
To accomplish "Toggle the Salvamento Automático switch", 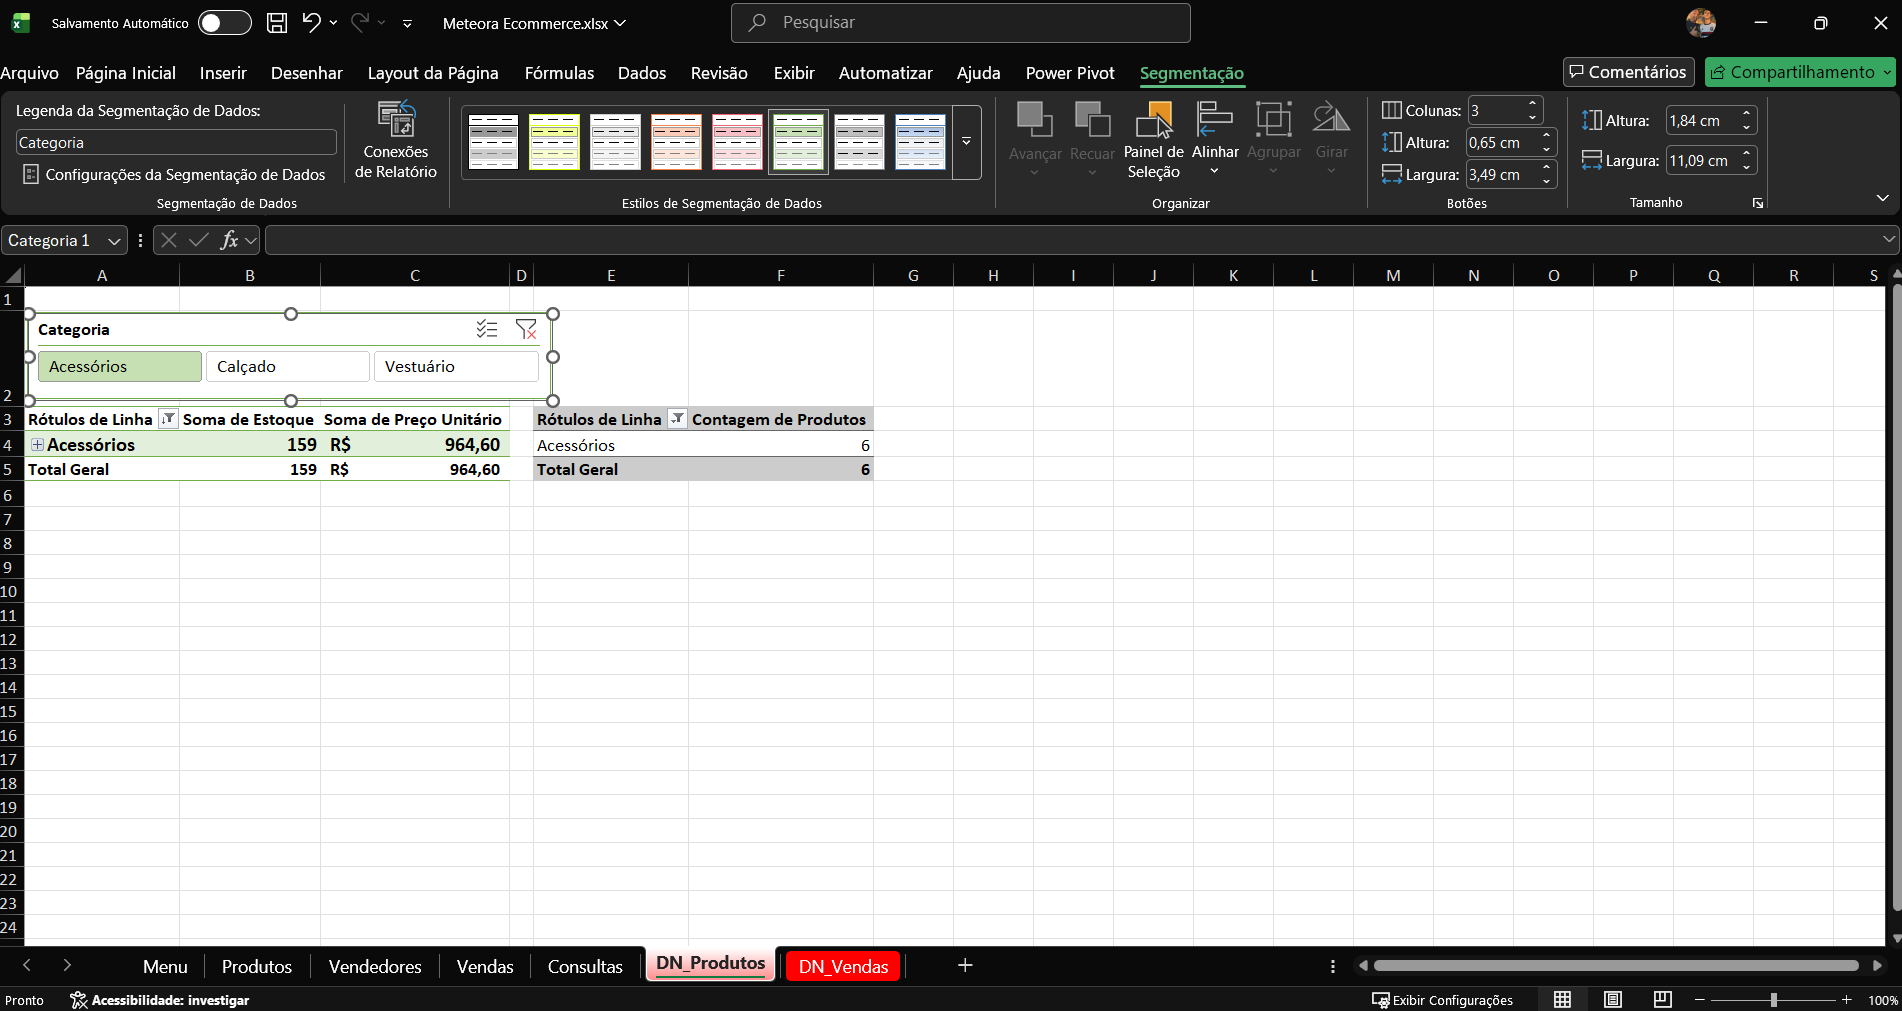I will (224, 23).
